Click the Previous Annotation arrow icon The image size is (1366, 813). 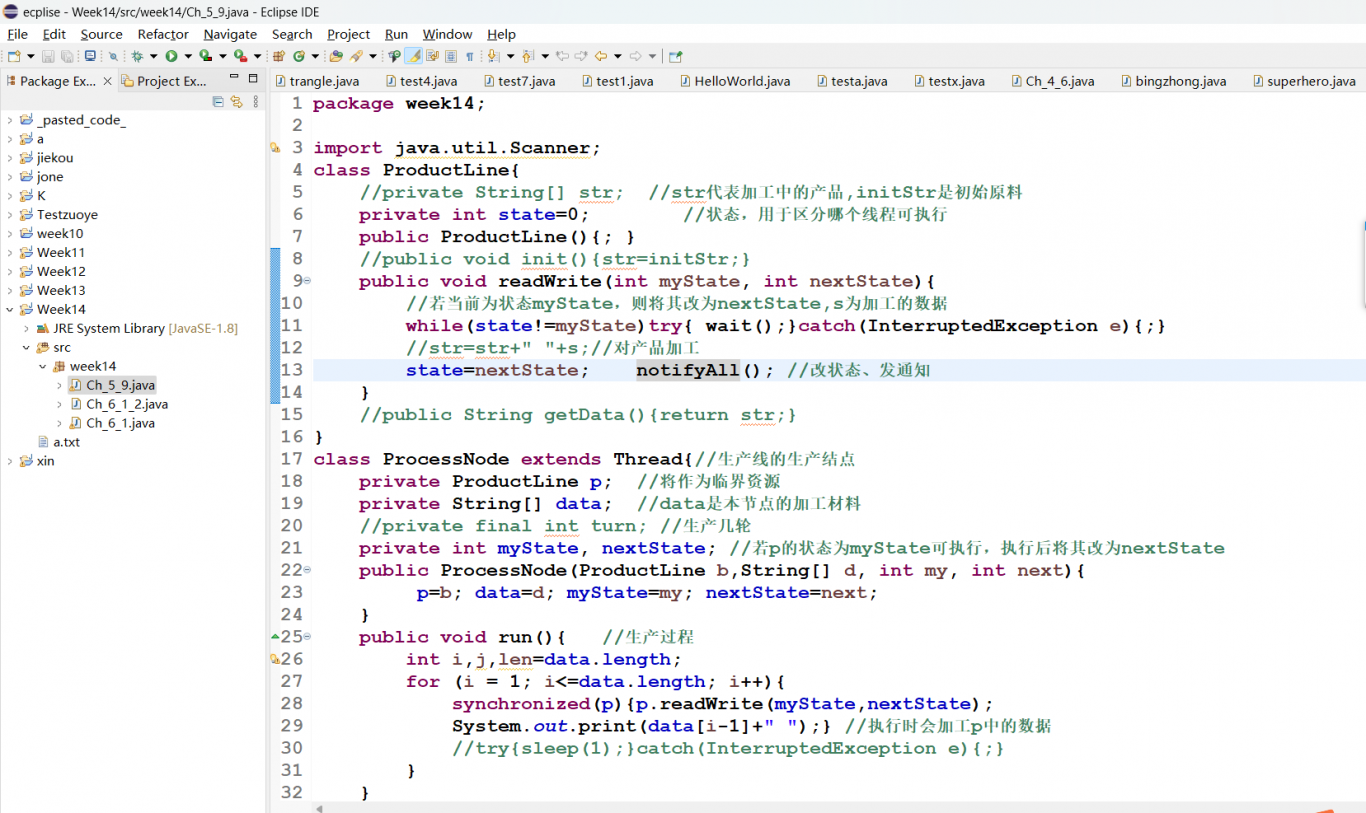pos(528,56)
